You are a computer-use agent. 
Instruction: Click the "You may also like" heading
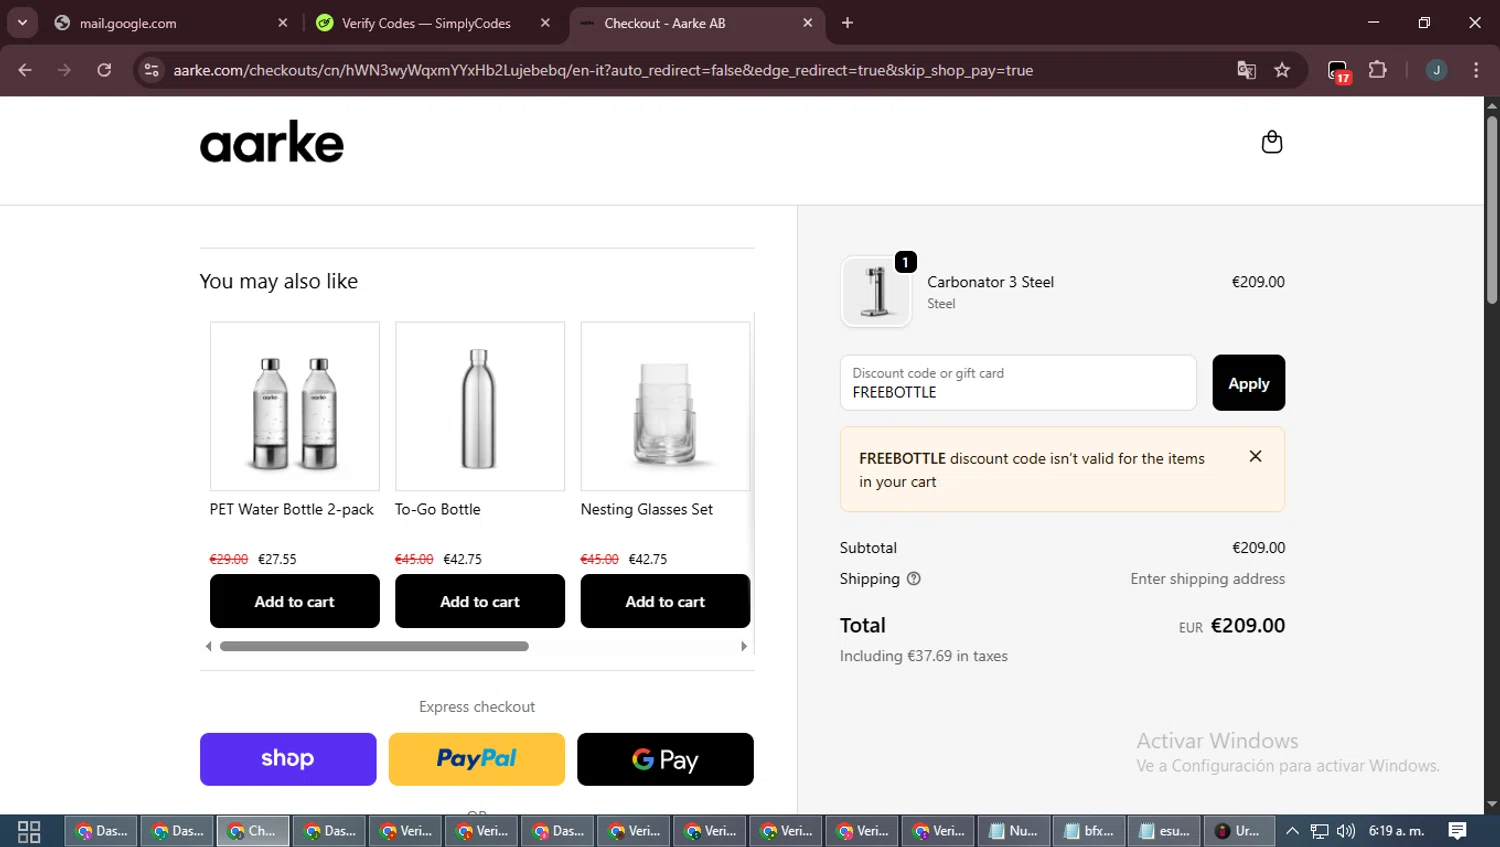tap(279, 281)
